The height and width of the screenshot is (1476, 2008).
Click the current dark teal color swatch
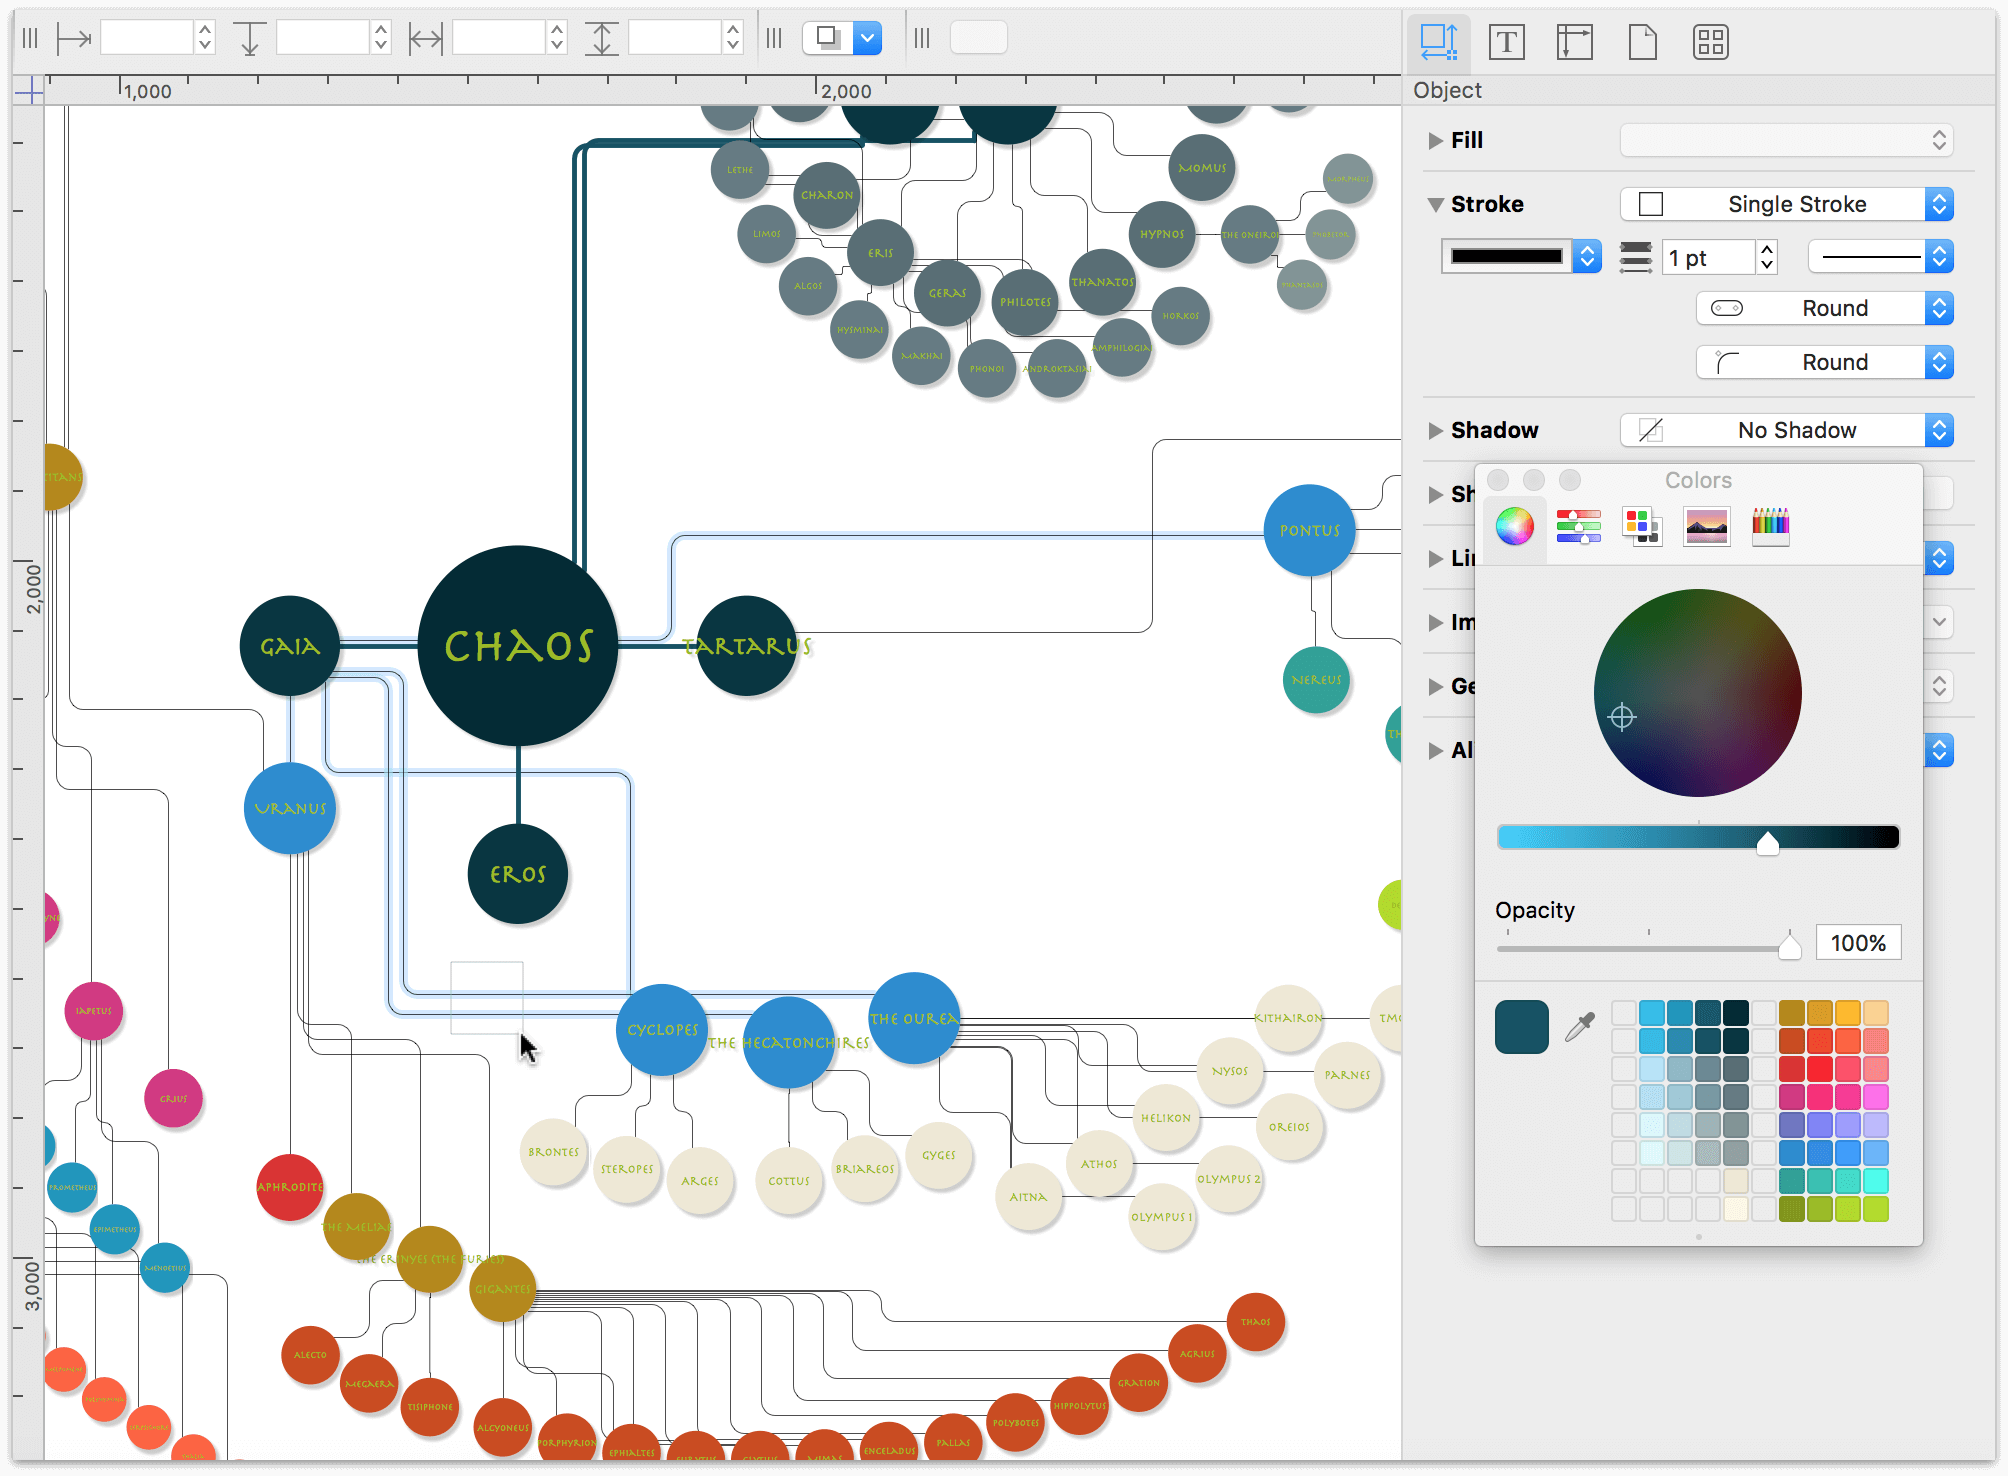(1521, 1027)
